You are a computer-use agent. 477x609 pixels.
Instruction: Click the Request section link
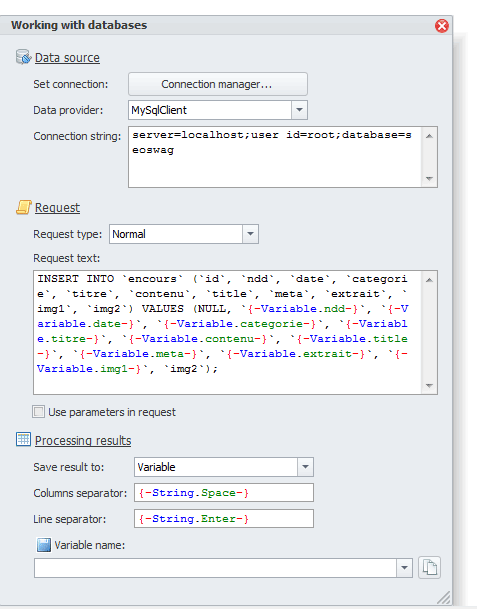coord(57,208)
